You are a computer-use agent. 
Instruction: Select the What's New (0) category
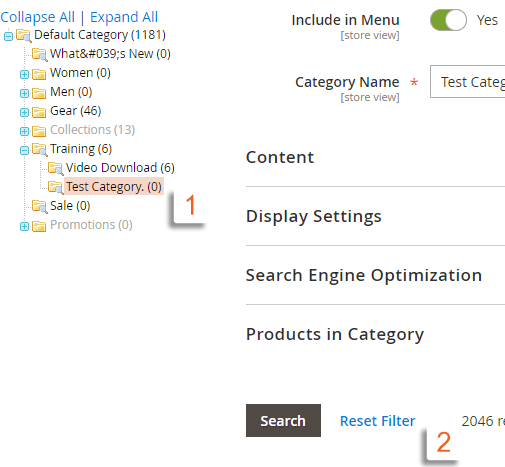coord(110,54)
